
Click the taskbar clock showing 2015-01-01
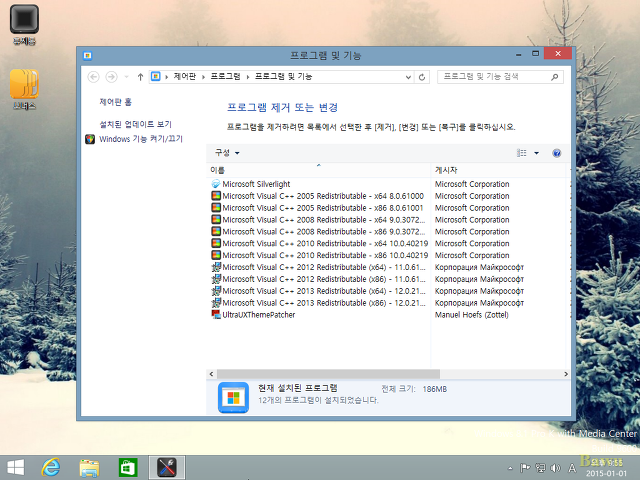click(x=607, y=468)
